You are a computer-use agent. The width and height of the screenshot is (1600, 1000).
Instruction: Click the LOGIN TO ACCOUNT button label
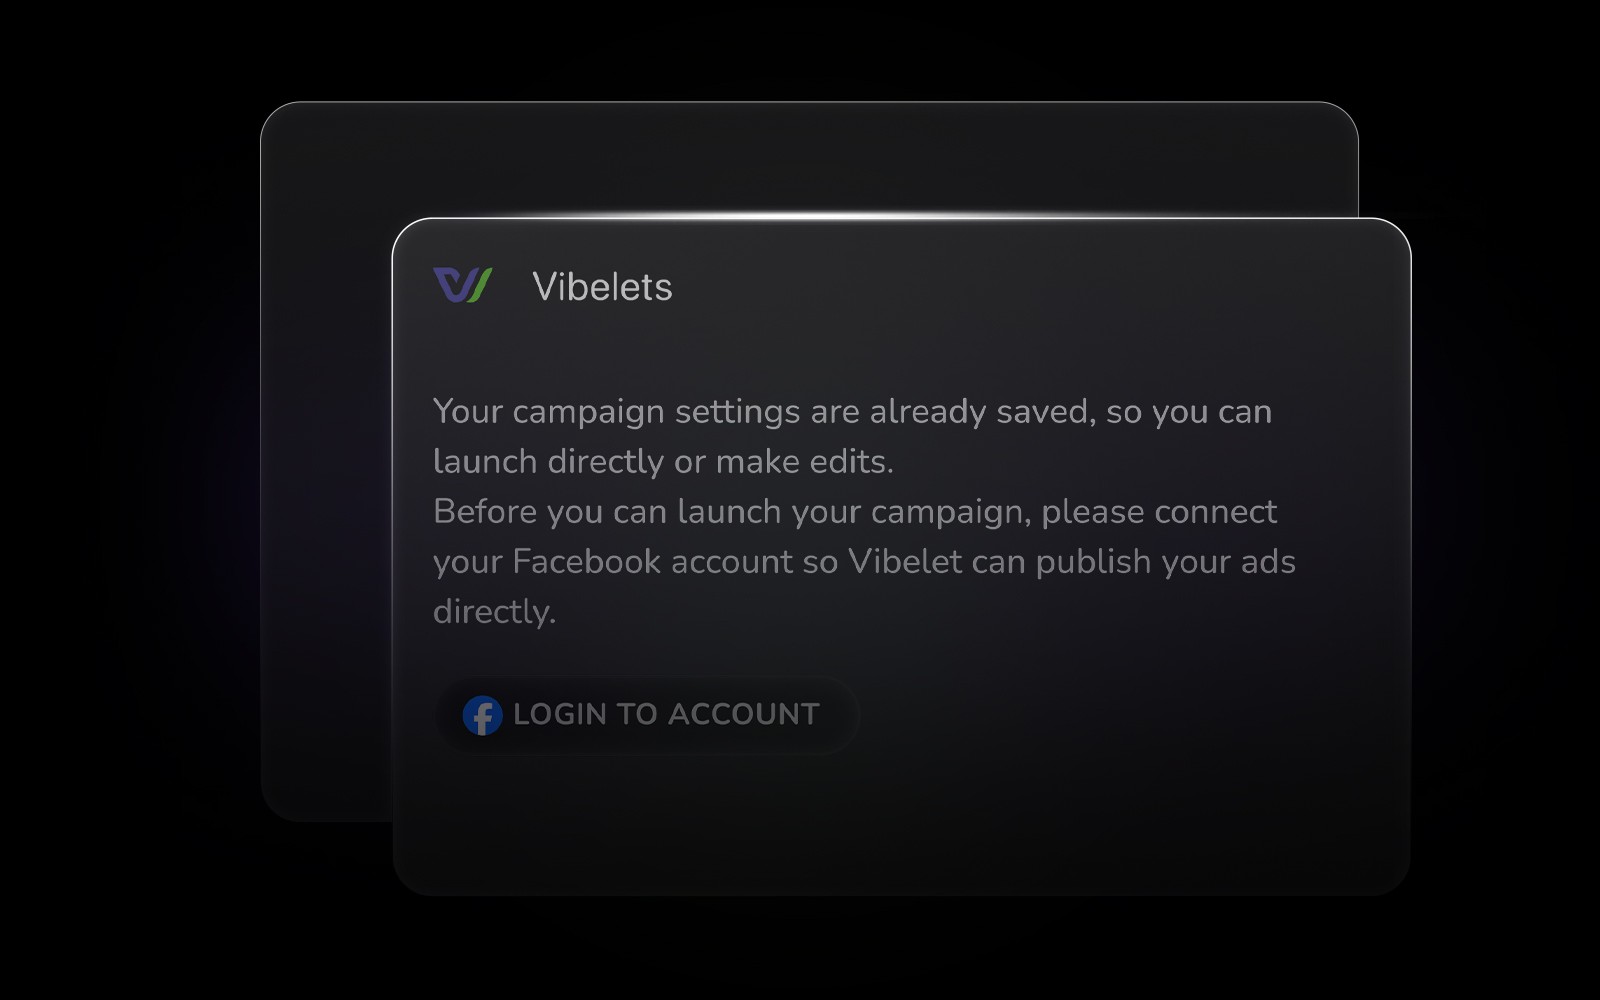pyautogui.click(x=666, y=714)
